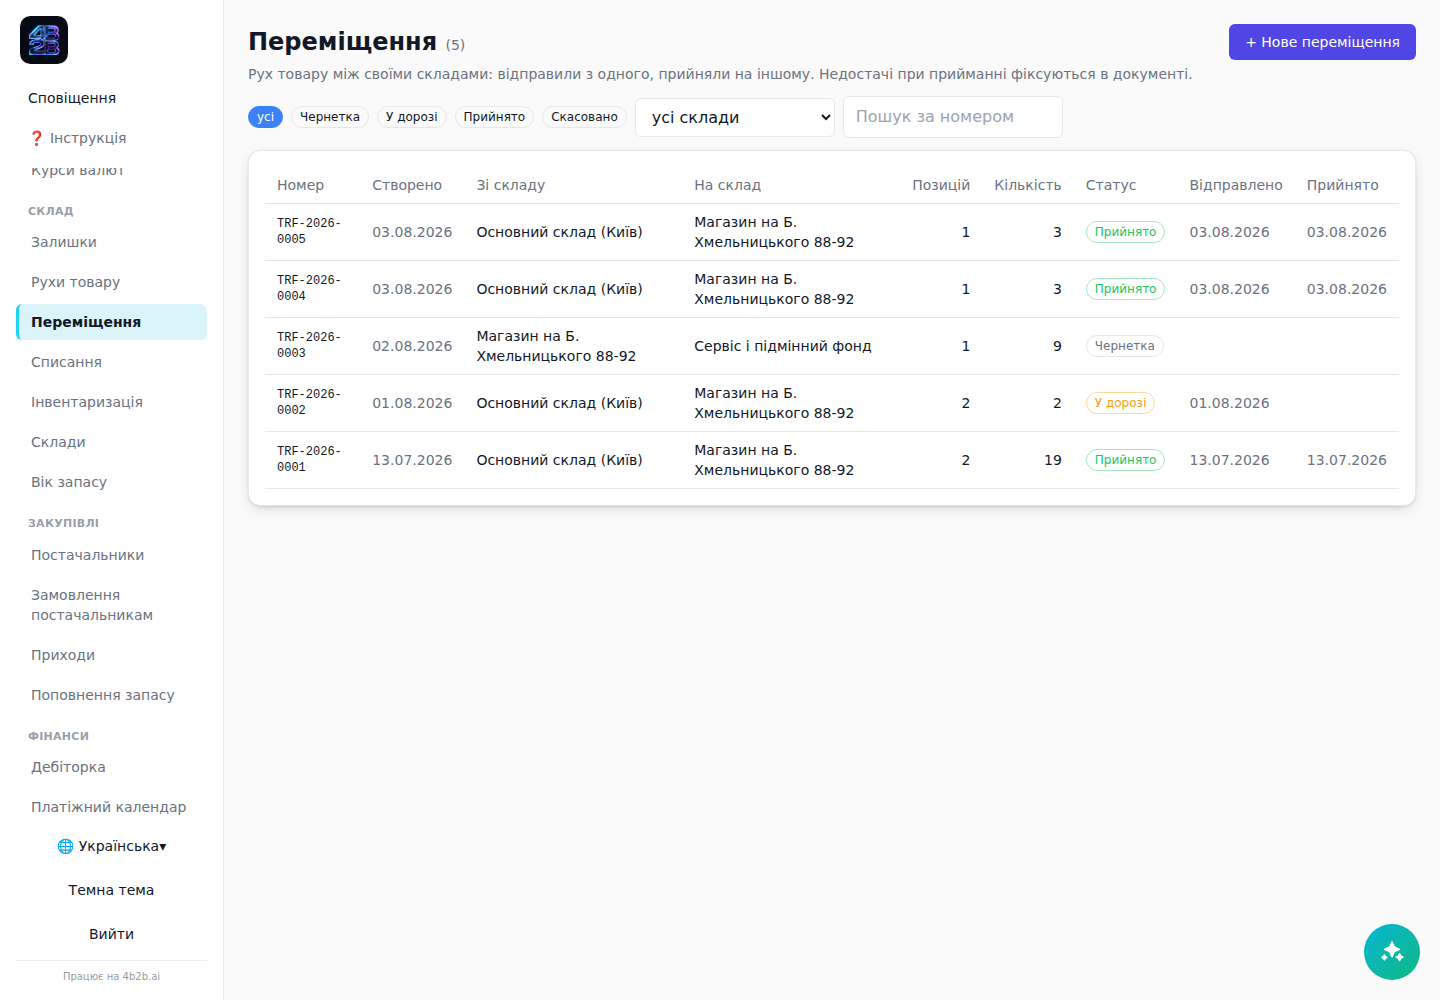This screenshot has width=1440, height=1000.
Task: Filter by Прийнято chip
Action: [494, 117]
